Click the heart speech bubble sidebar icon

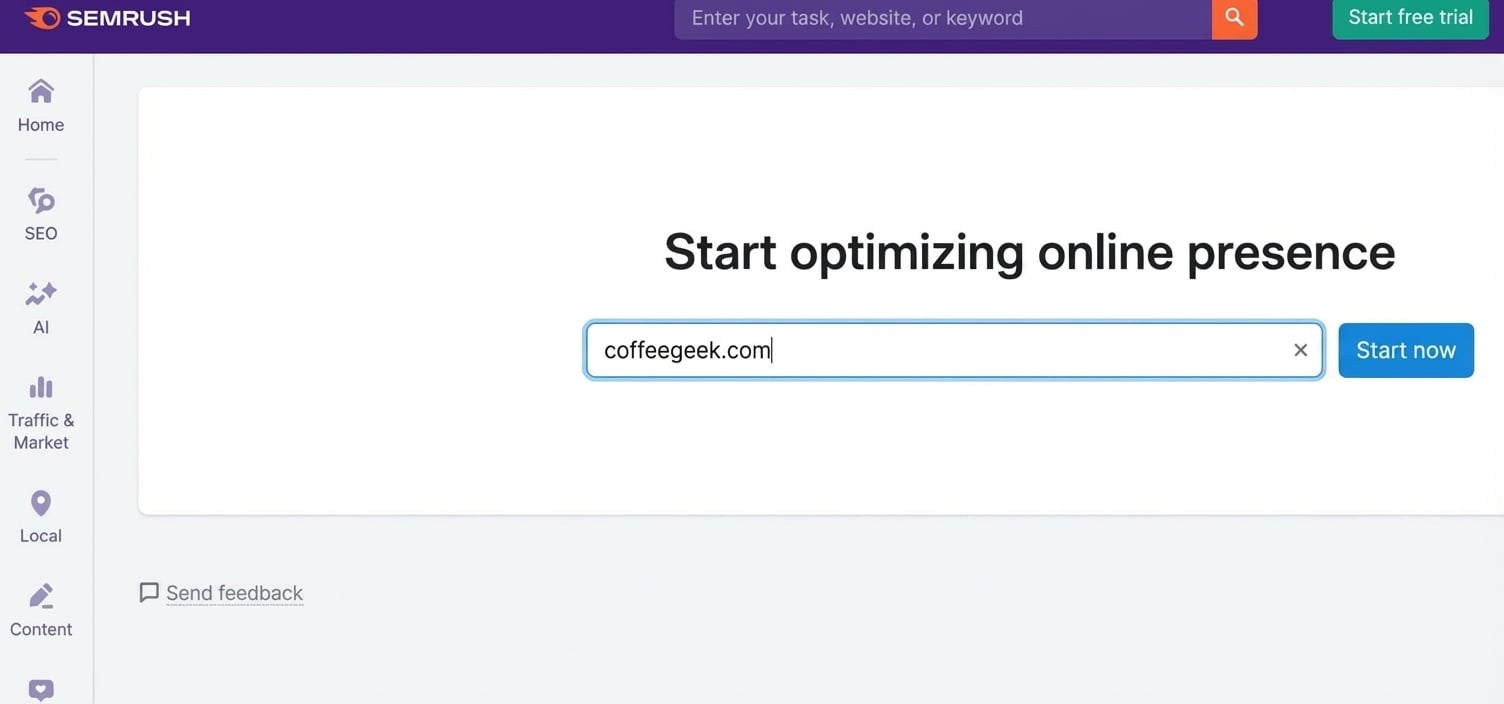tap(41, 690)
